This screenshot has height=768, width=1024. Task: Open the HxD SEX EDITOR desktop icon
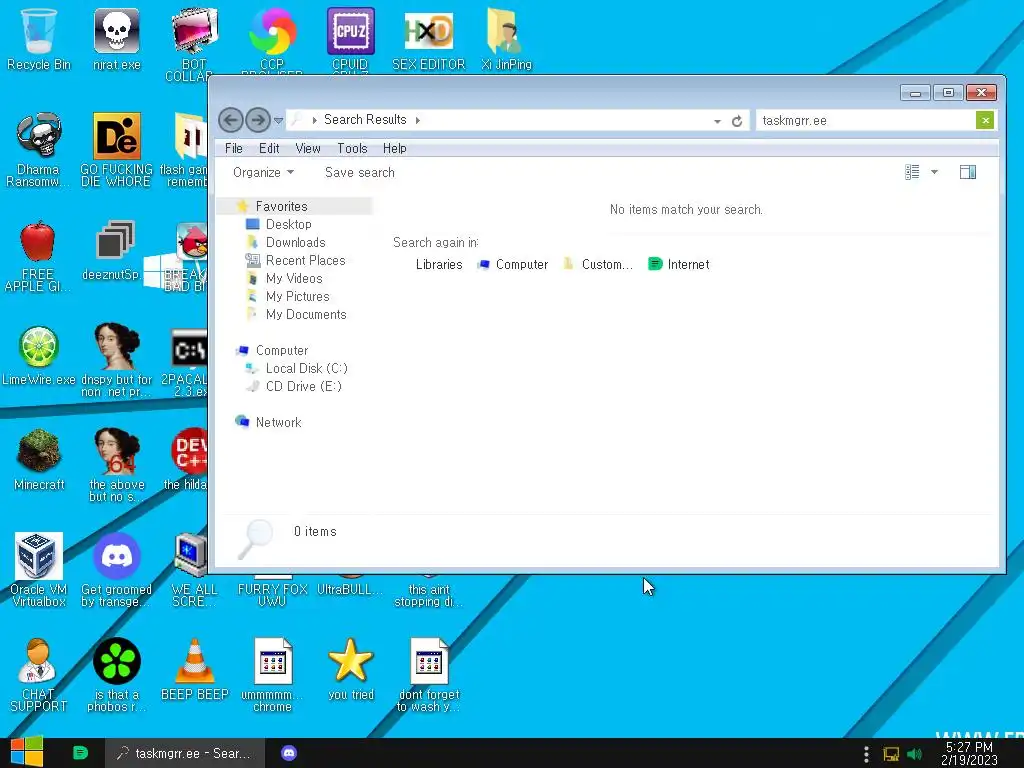click(428, 39)
